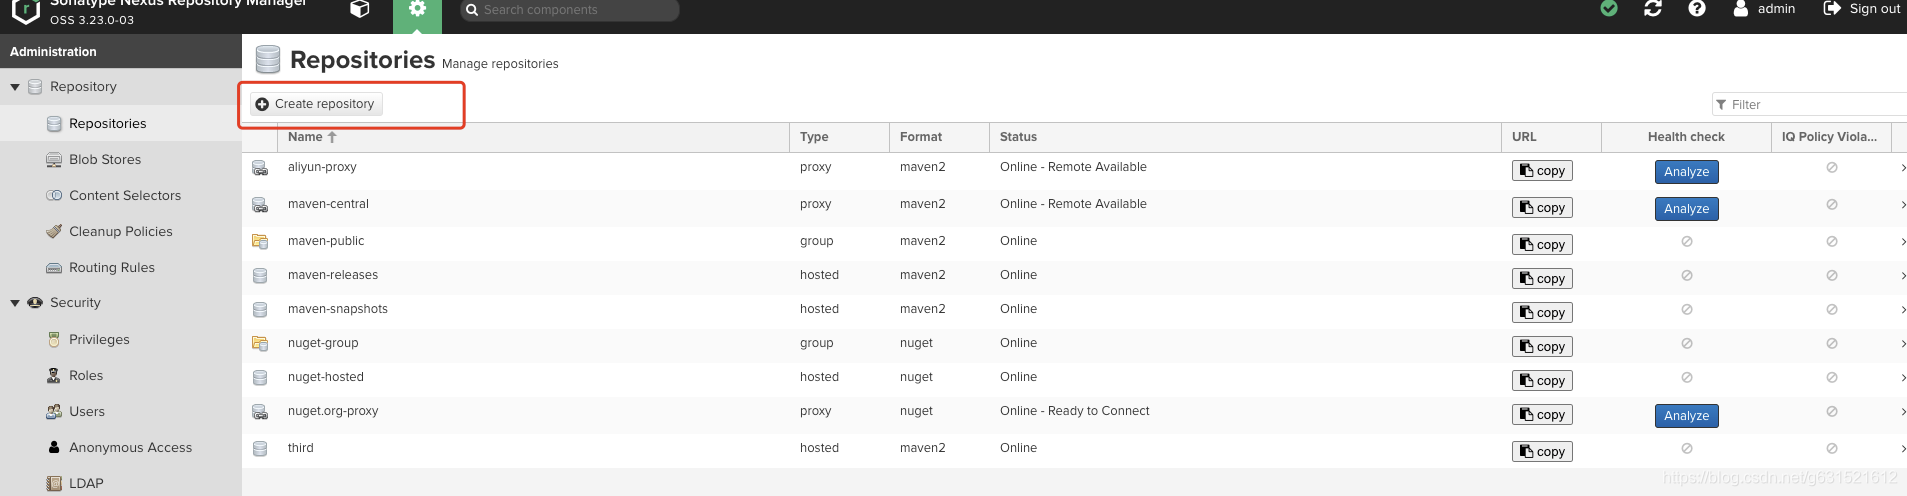The image size is (1907, 496).
Task: Open the nuget.org-proxy repository name
Action: [333, 411]
